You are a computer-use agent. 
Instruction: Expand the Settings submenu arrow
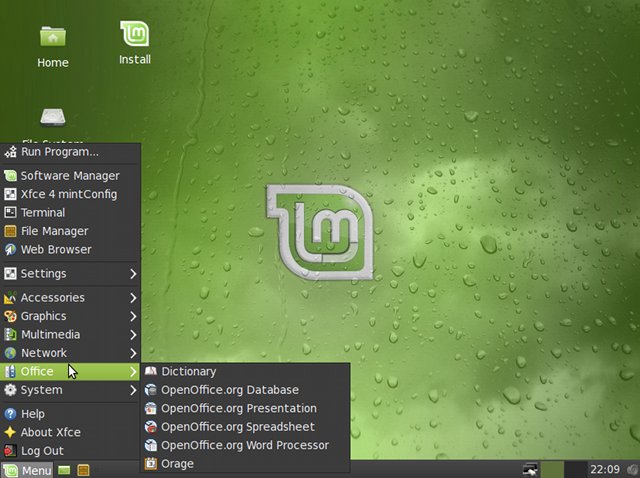tap(133, 273)
